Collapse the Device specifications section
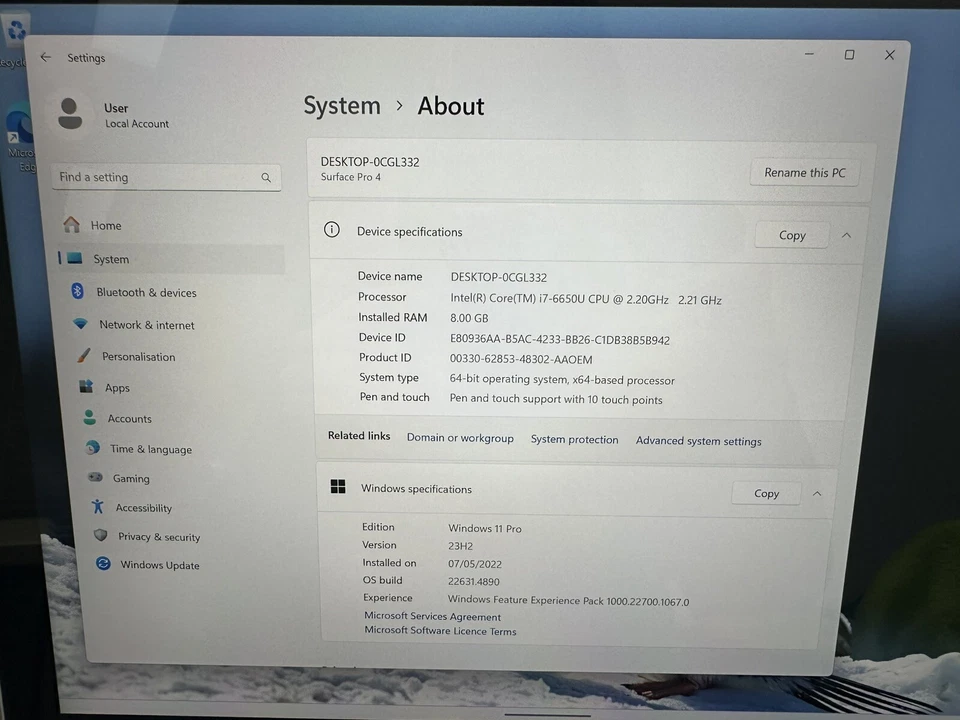The width and height of the screenshot is (960, 720). coord(846,235)
